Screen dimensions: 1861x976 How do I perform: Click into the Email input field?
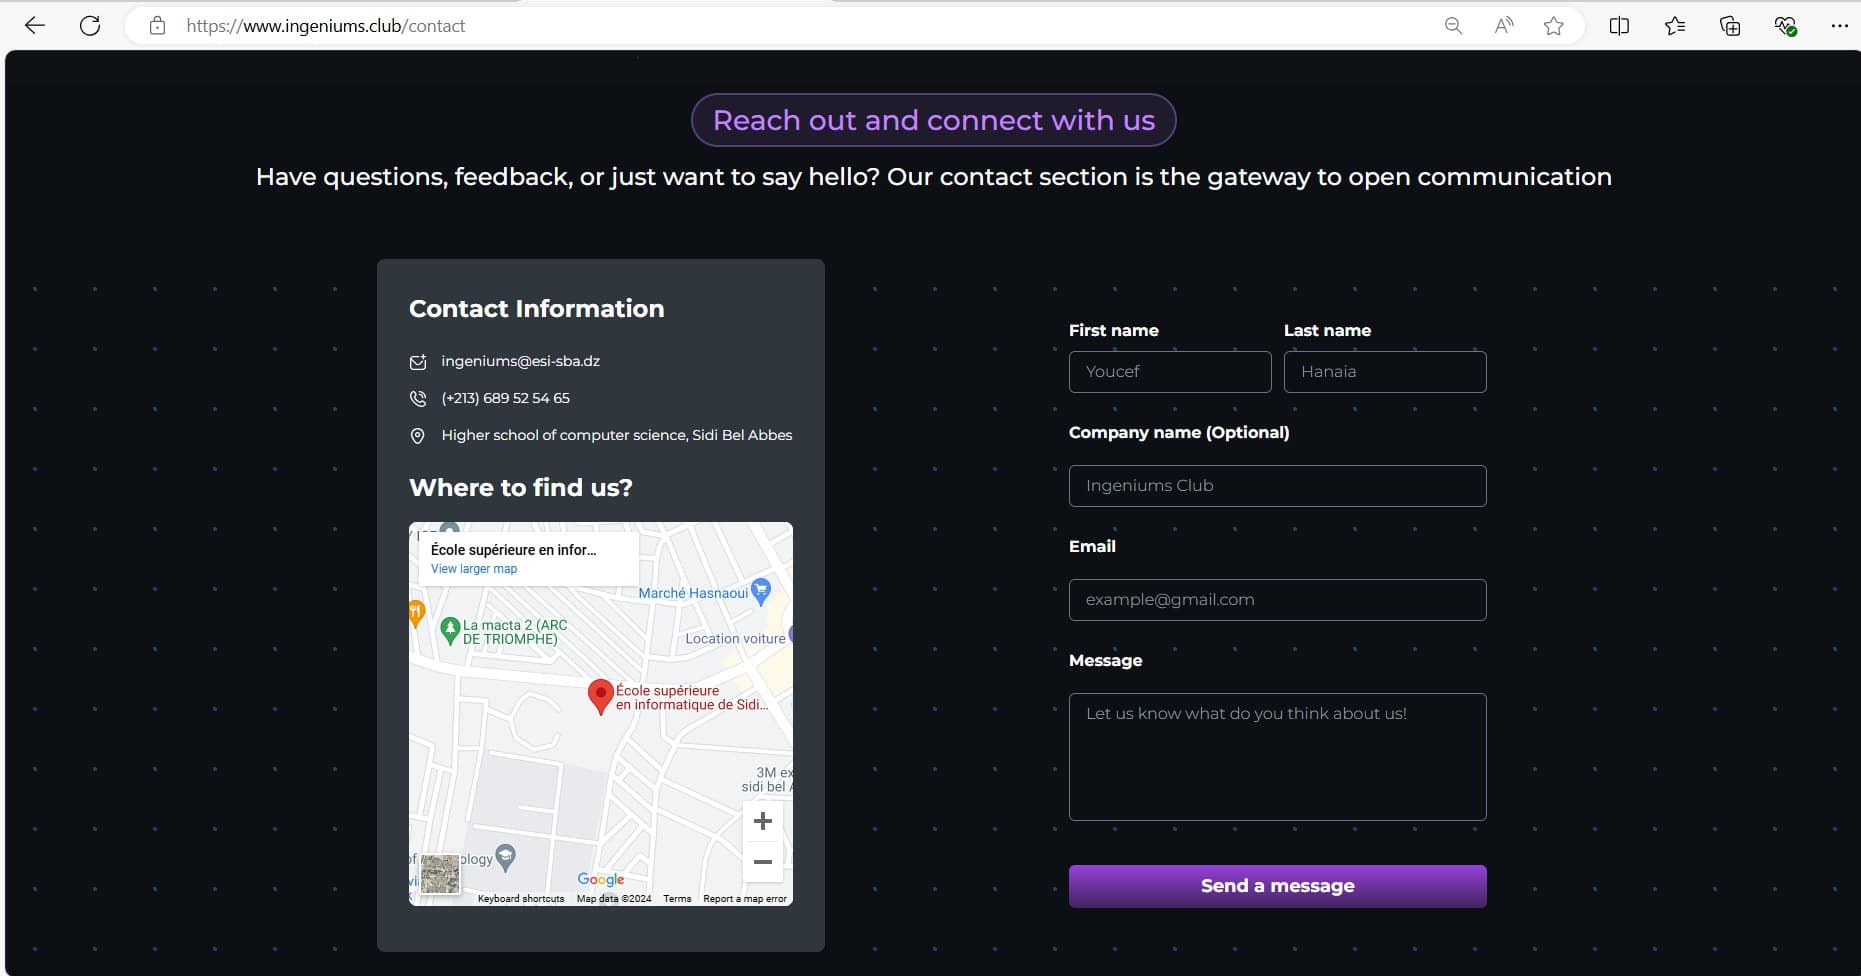tap(1277, 600)
